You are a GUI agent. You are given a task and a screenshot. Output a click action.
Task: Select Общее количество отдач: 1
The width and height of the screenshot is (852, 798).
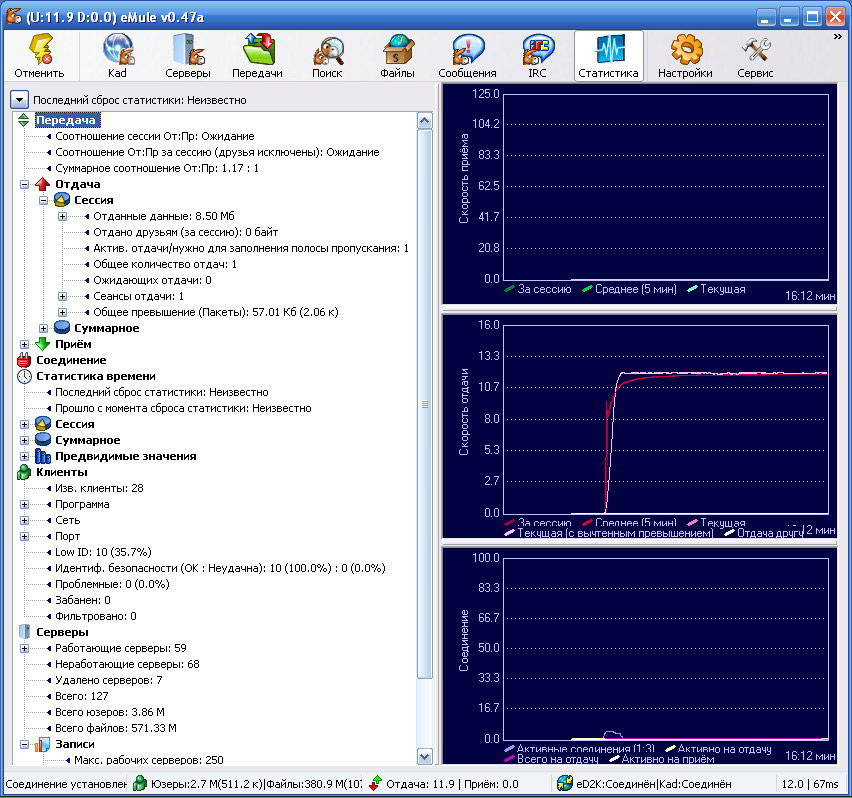tap(165, 264)
